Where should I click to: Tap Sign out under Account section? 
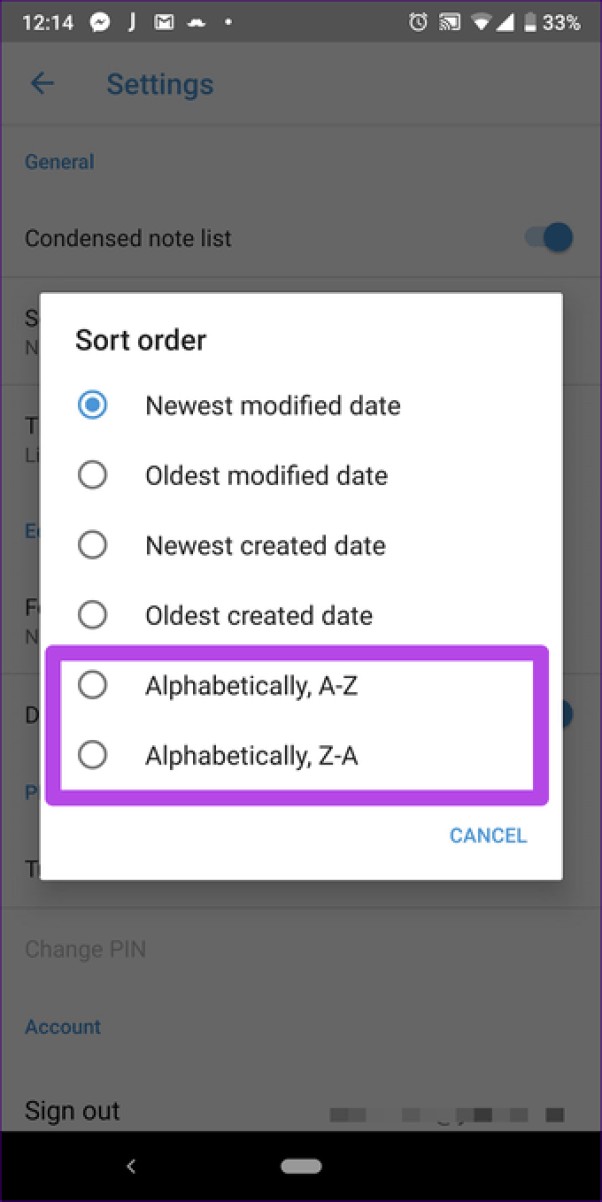(71, 1110)
